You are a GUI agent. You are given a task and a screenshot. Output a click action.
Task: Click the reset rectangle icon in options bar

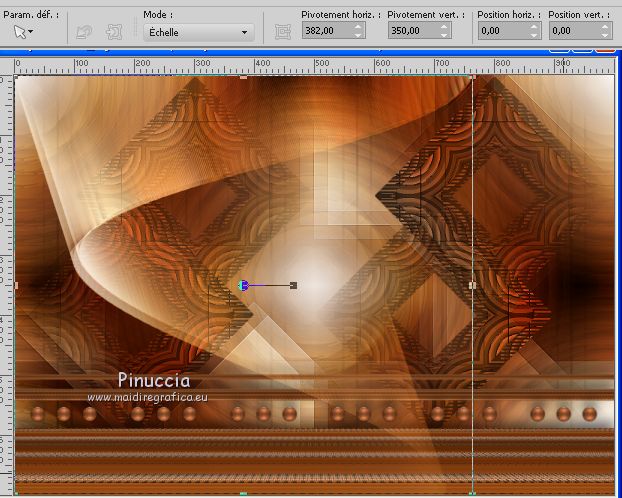point(84,32)
